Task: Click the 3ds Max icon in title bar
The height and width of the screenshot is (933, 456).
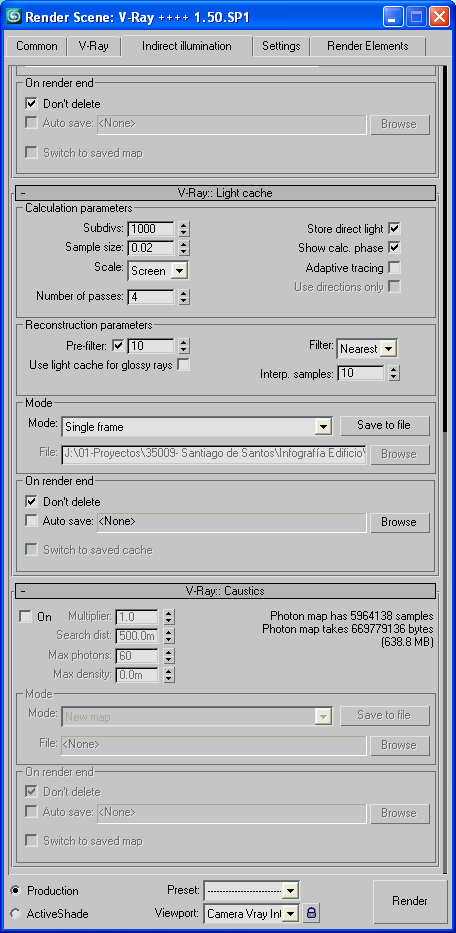Action: (13, 17)
